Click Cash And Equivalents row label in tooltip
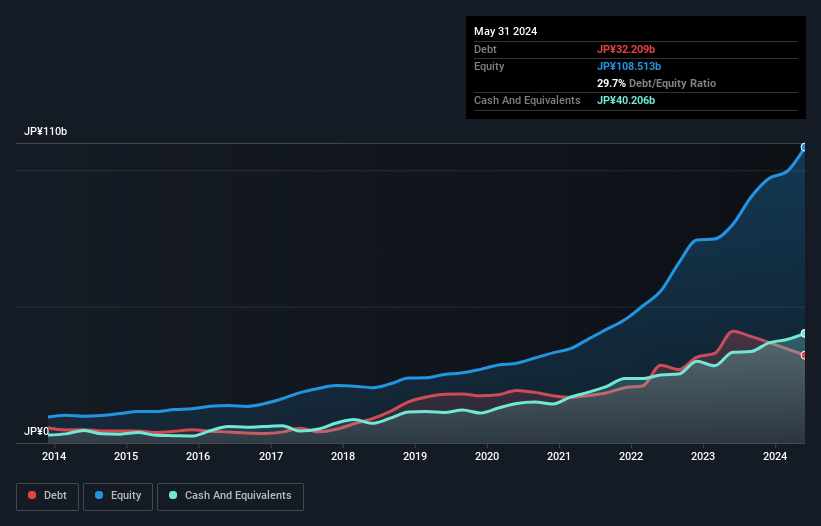Viewport: 821px width, 526px height. coord(527,100)
